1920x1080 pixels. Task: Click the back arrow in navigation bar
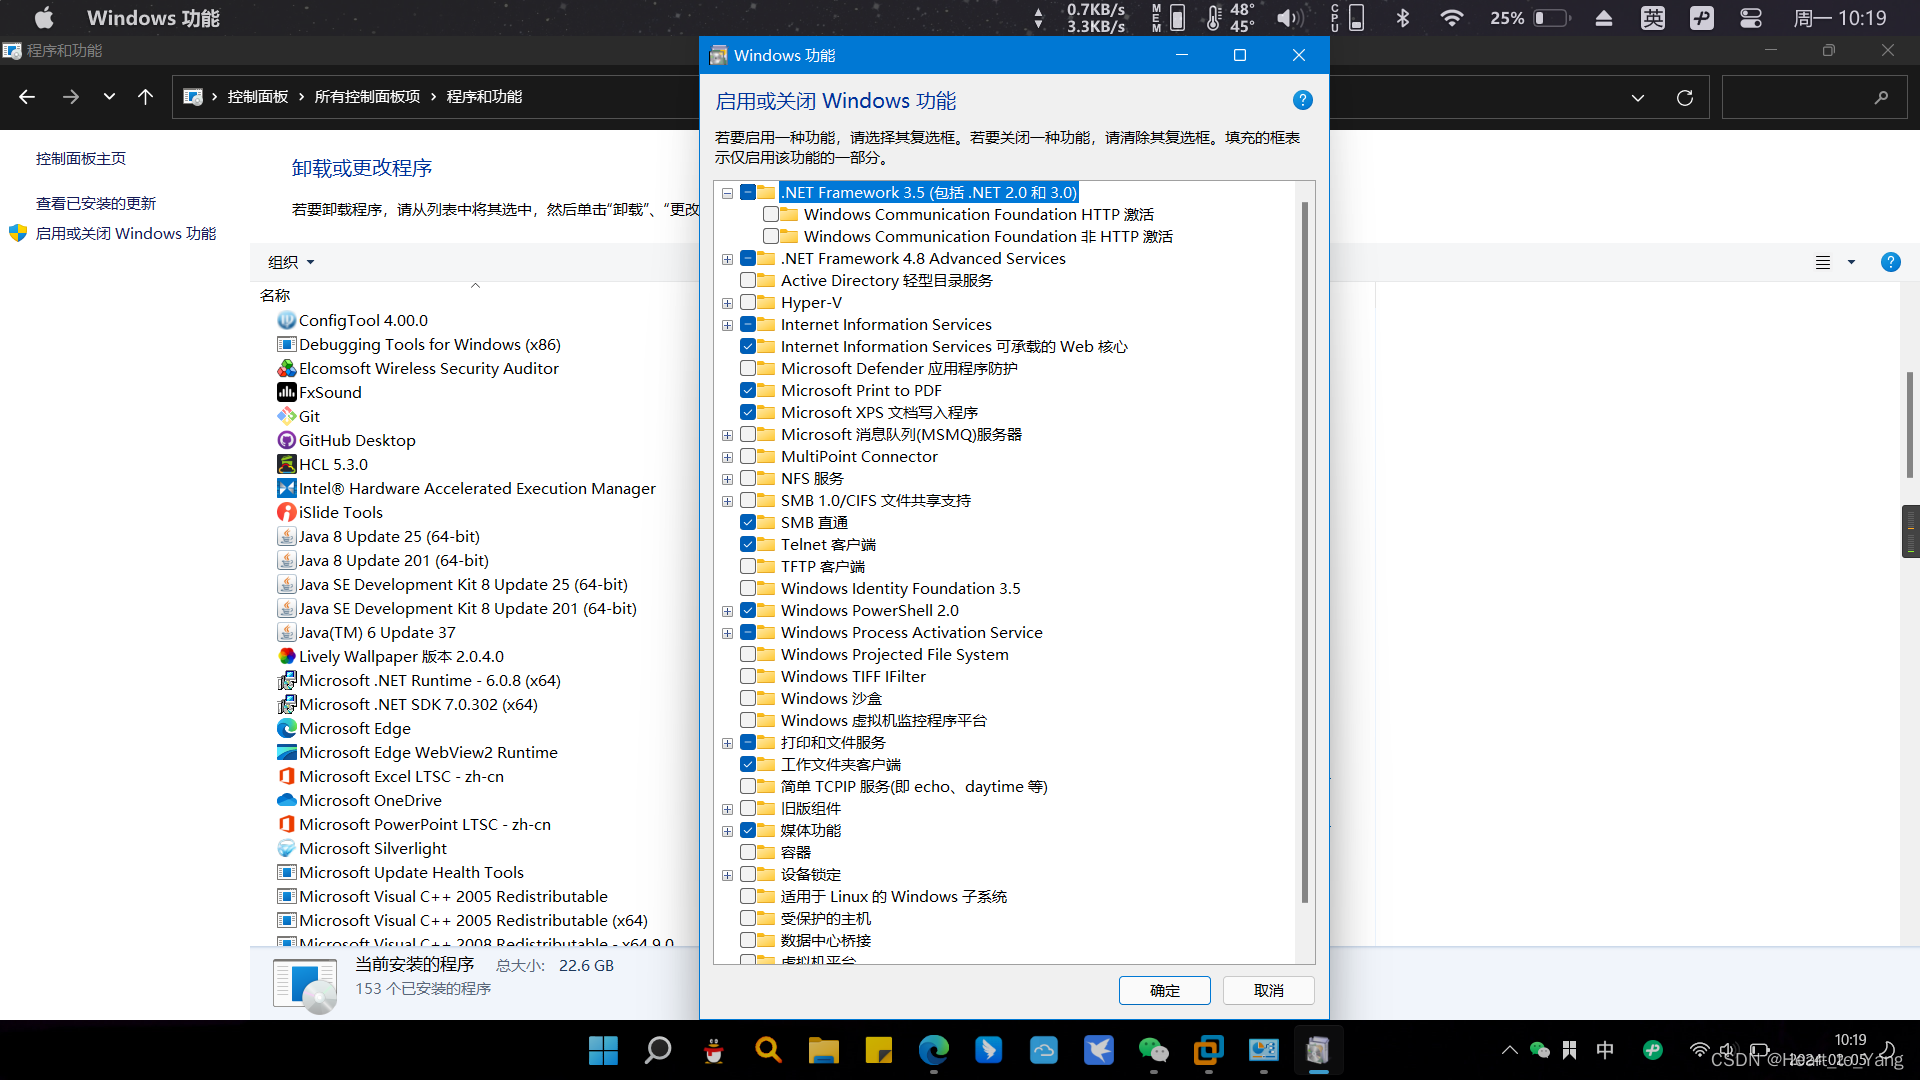pos(27,97)
